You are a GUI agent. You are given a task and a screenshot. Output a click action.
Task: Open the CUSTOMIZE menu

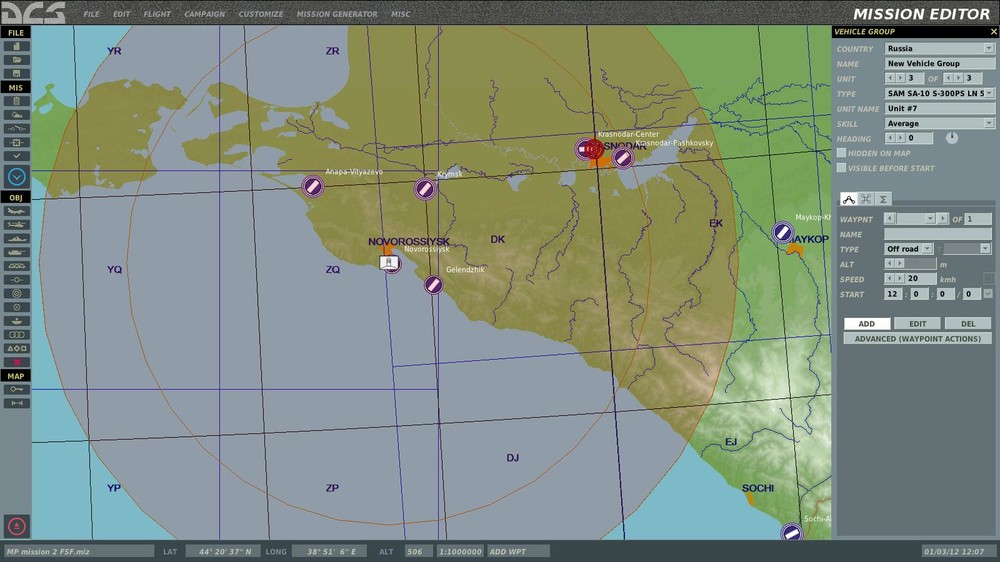click(x=261, y=13)
